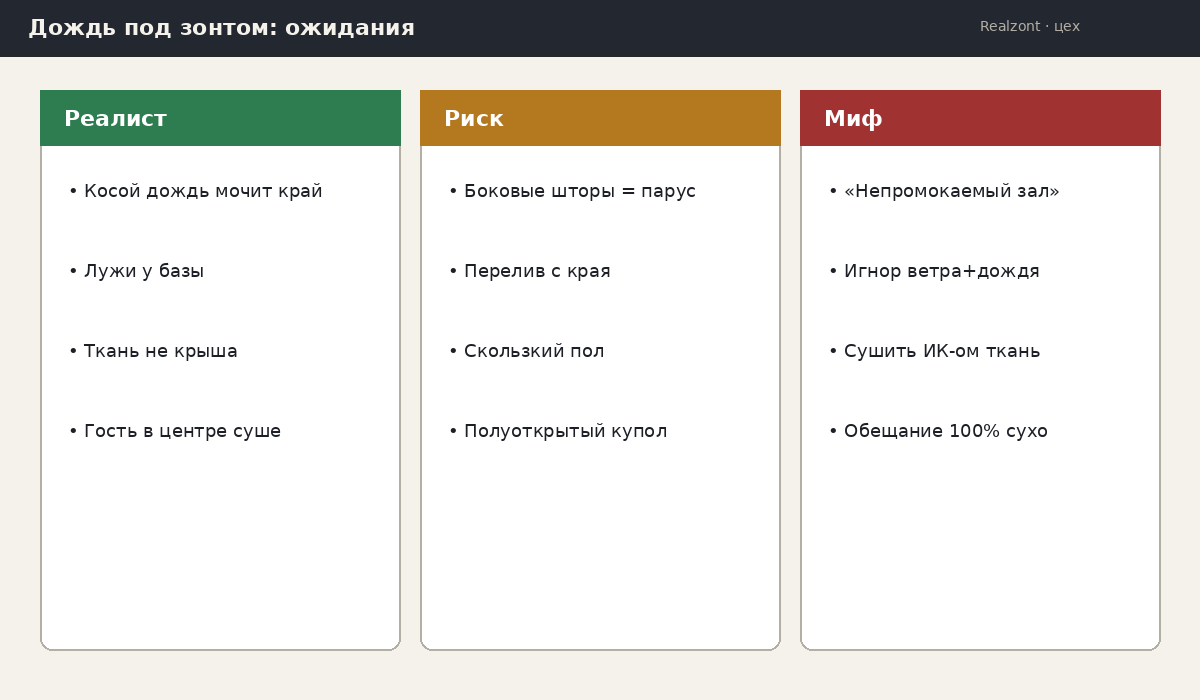
Task: Click the «Realzont · цех» label
Action: point(1030,27)
